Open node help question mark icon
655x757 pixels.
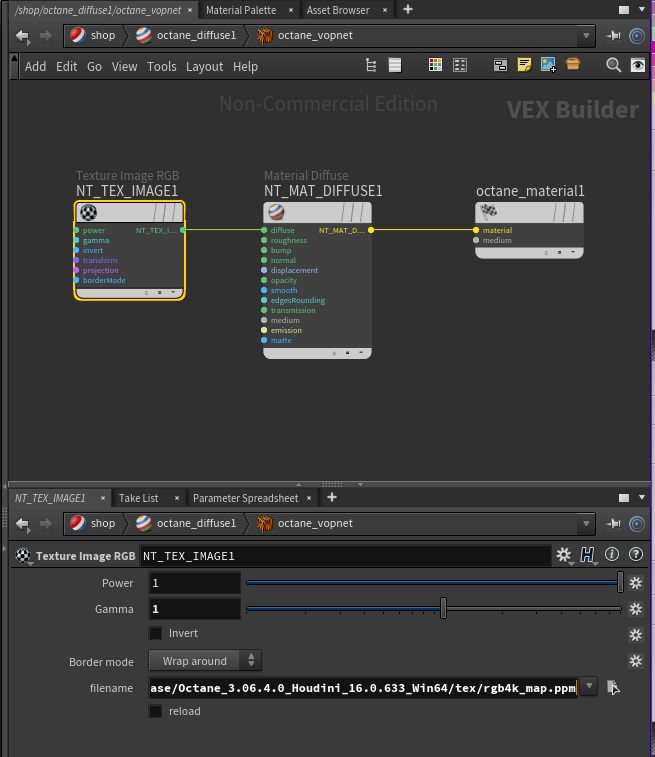[x=636, y=554]
